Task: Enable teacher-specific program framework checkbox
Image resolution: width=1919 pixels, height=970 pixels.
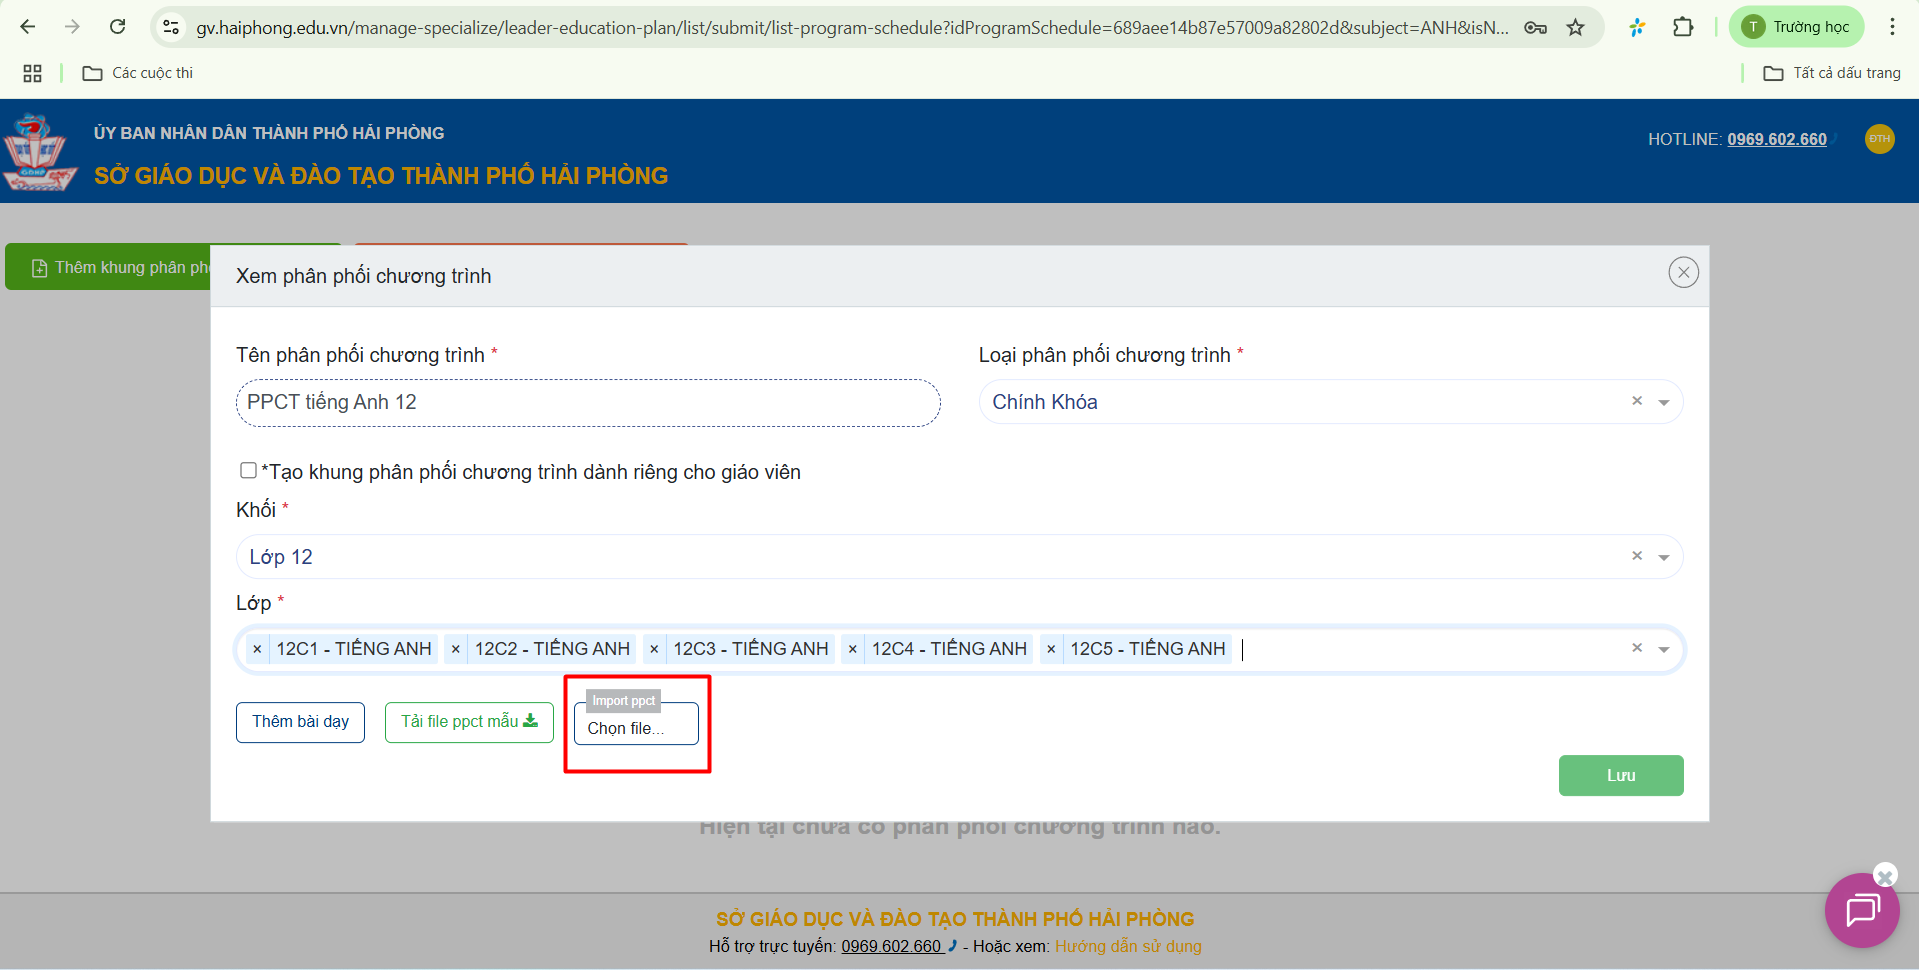Action: coord(248,471)
